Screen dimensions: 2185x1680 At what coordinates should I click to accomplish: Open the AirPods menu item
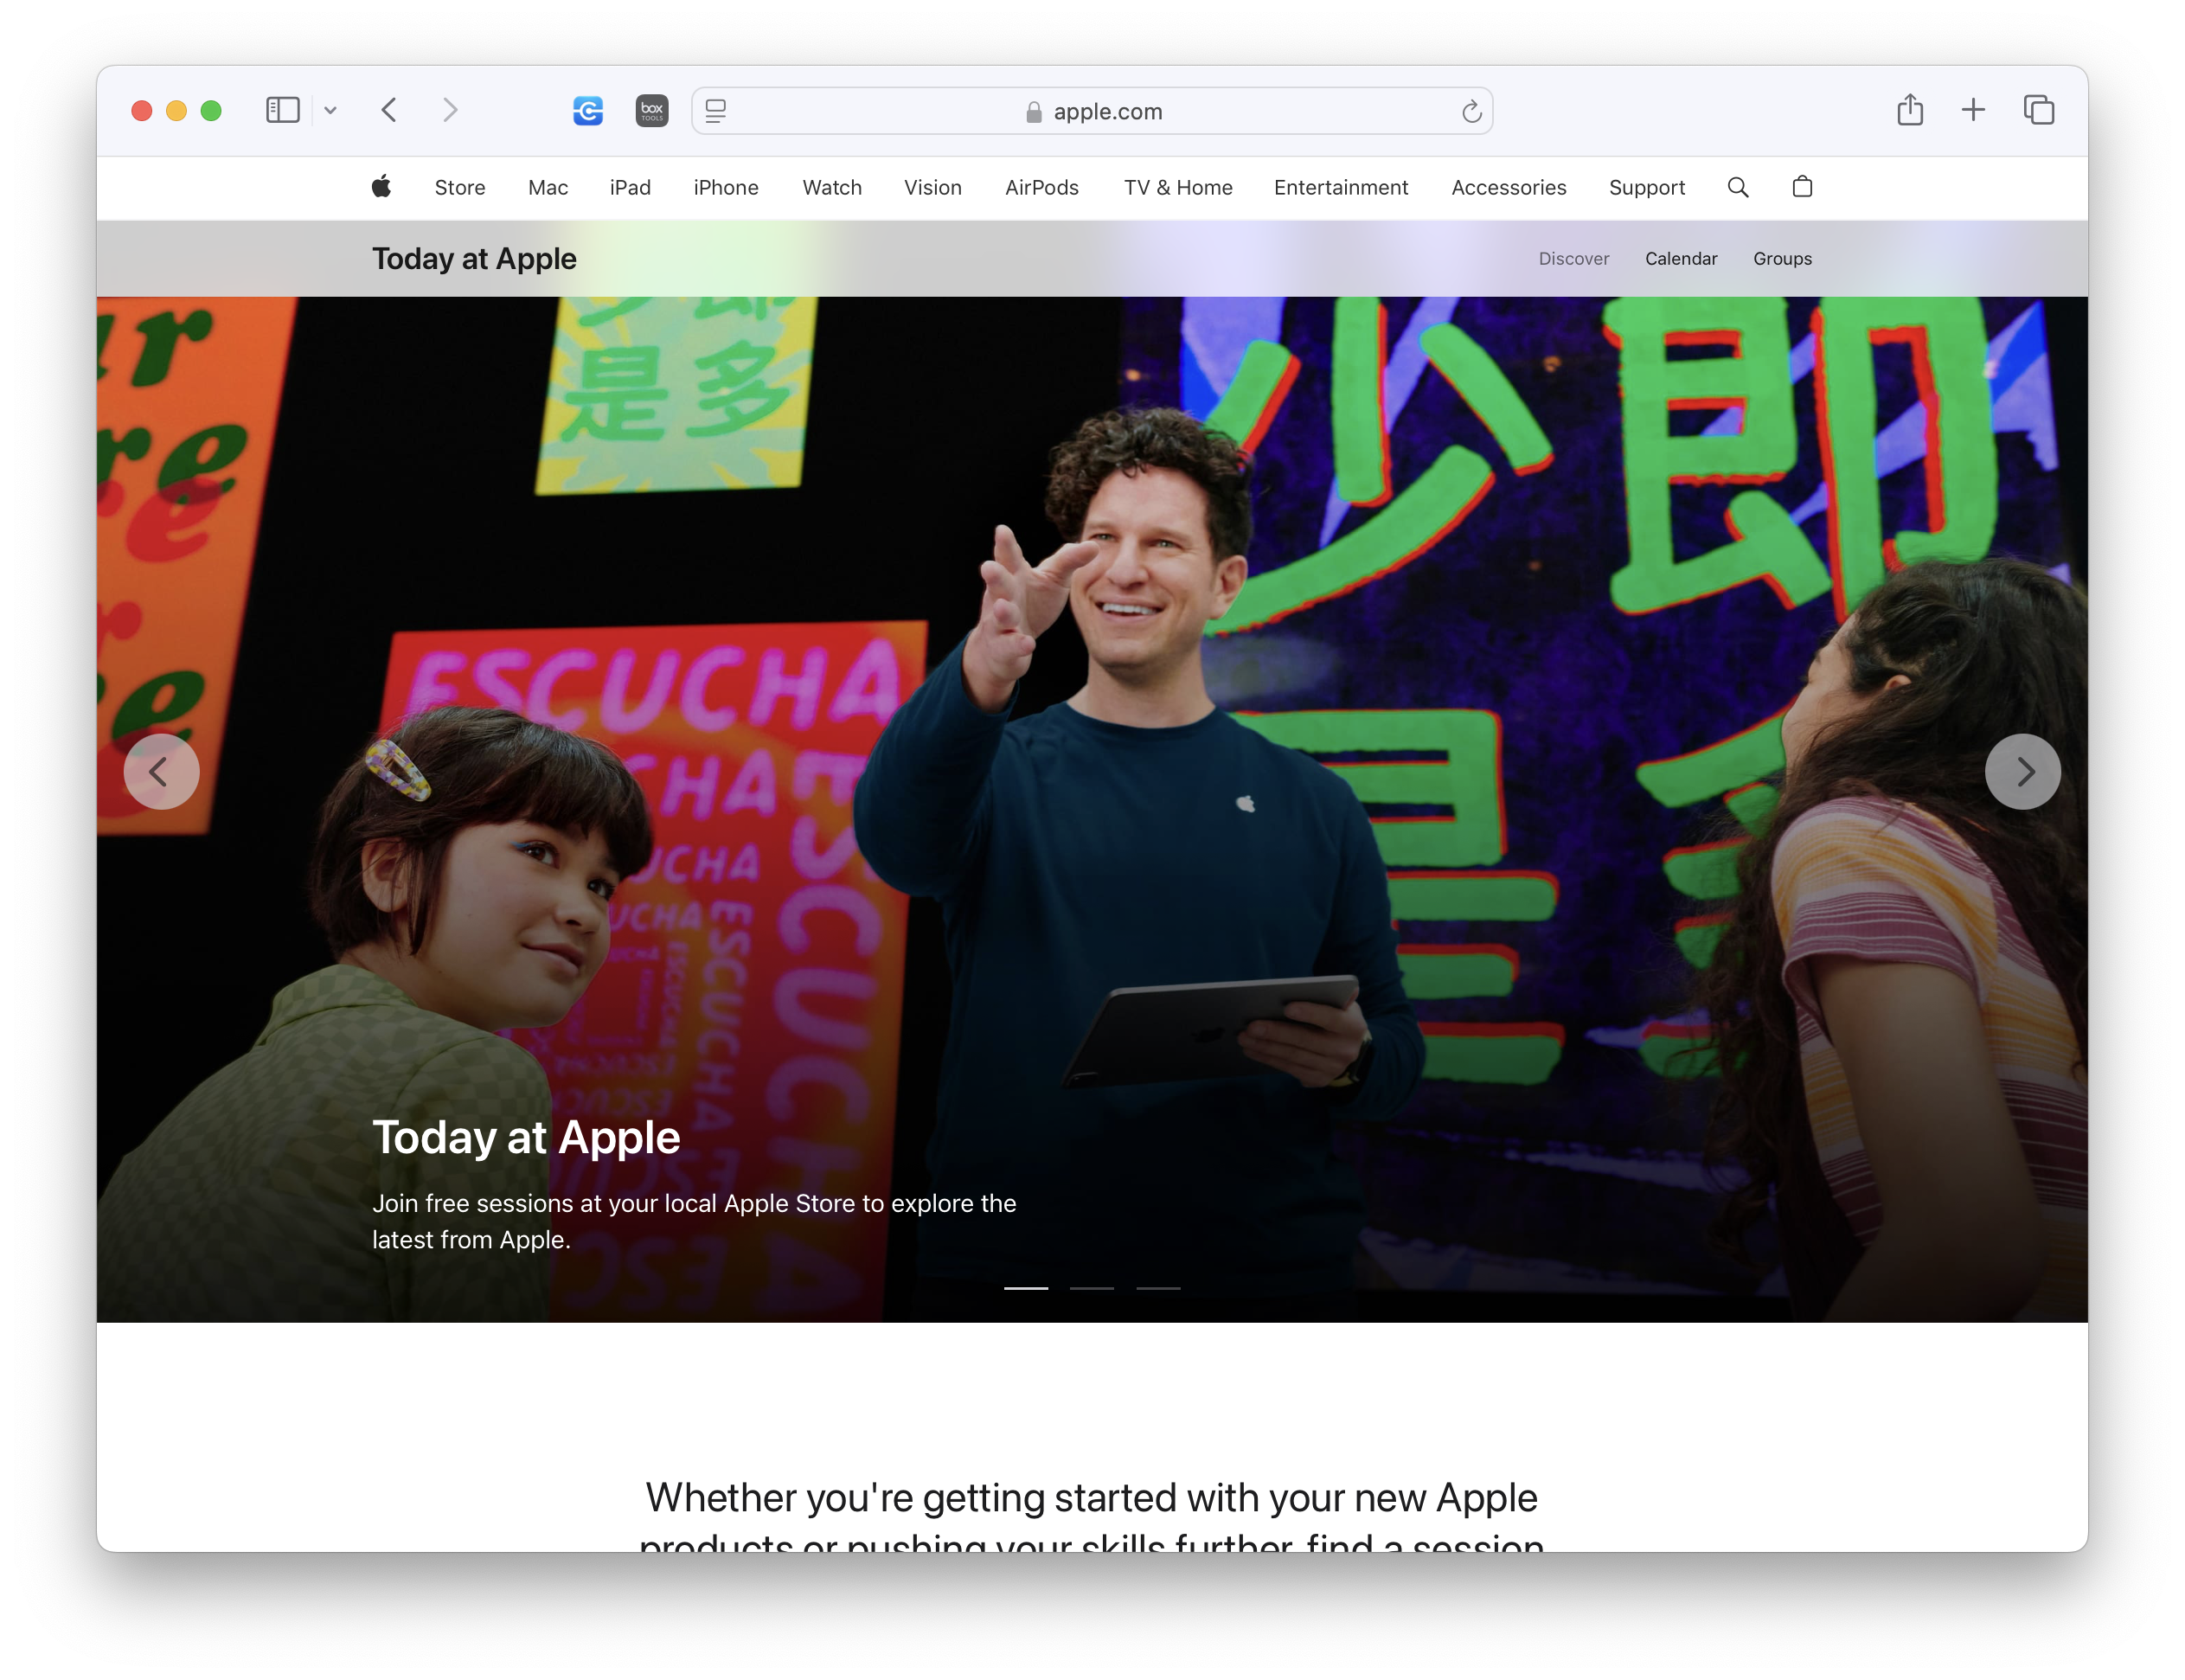click(x=1042, y=188)
